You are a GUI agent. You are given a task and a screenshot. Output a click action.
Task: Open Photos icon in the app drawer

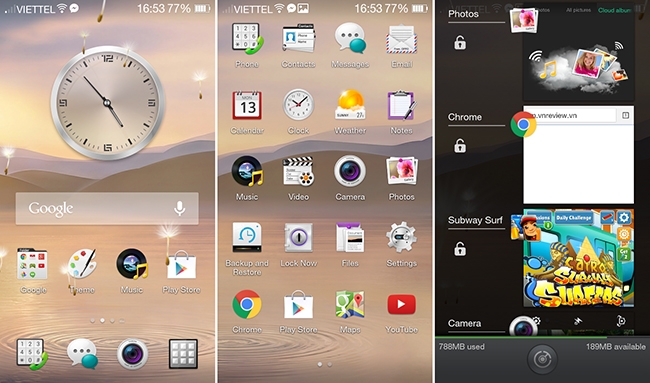point(401,171)
